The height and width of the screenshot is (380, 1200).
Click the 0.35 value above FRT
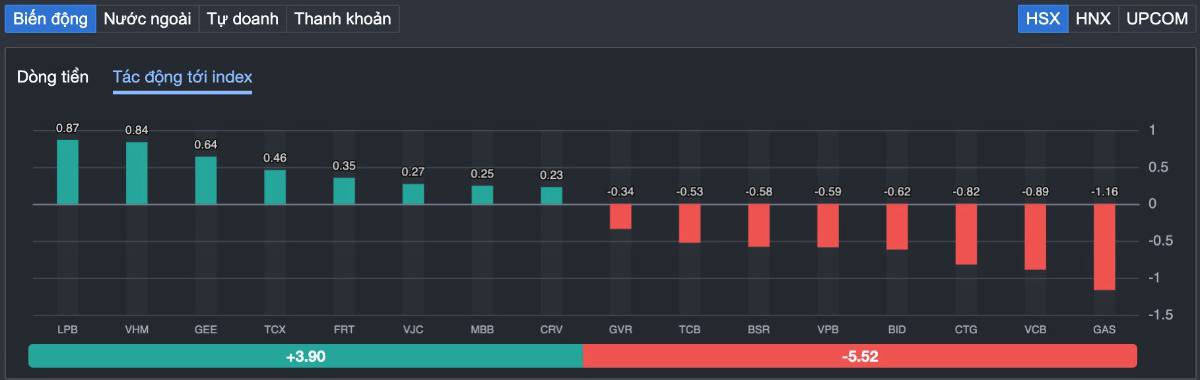tap(344, 166)
